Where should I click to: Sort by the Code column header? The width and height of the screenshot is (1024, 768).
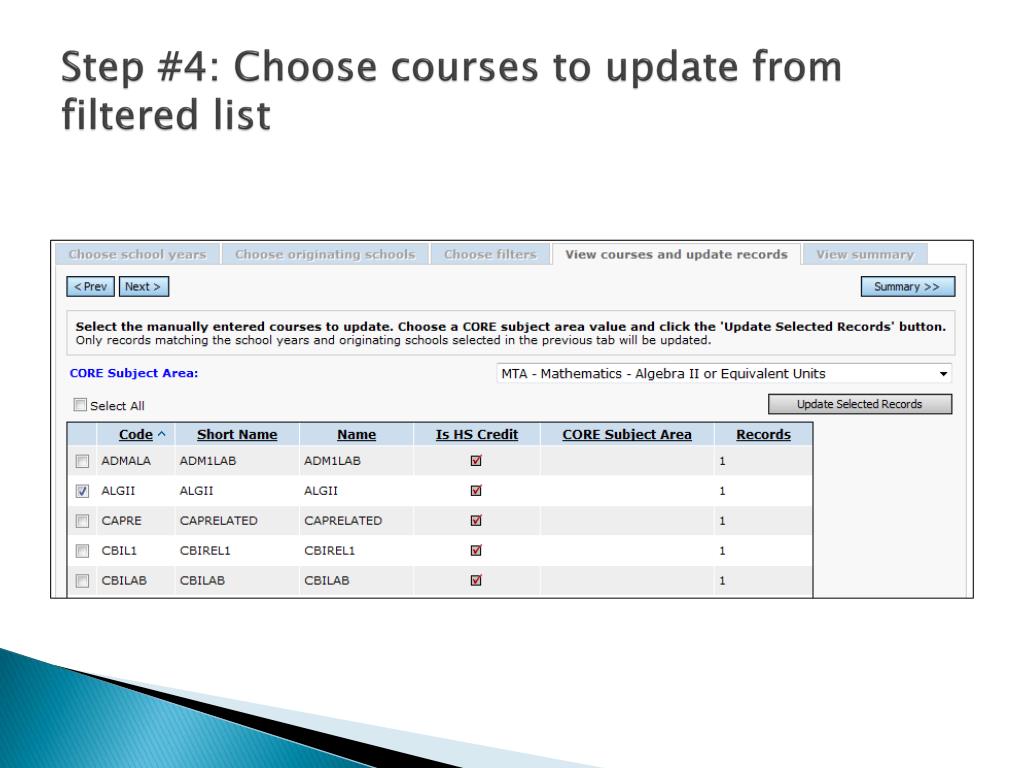[136, 434]
